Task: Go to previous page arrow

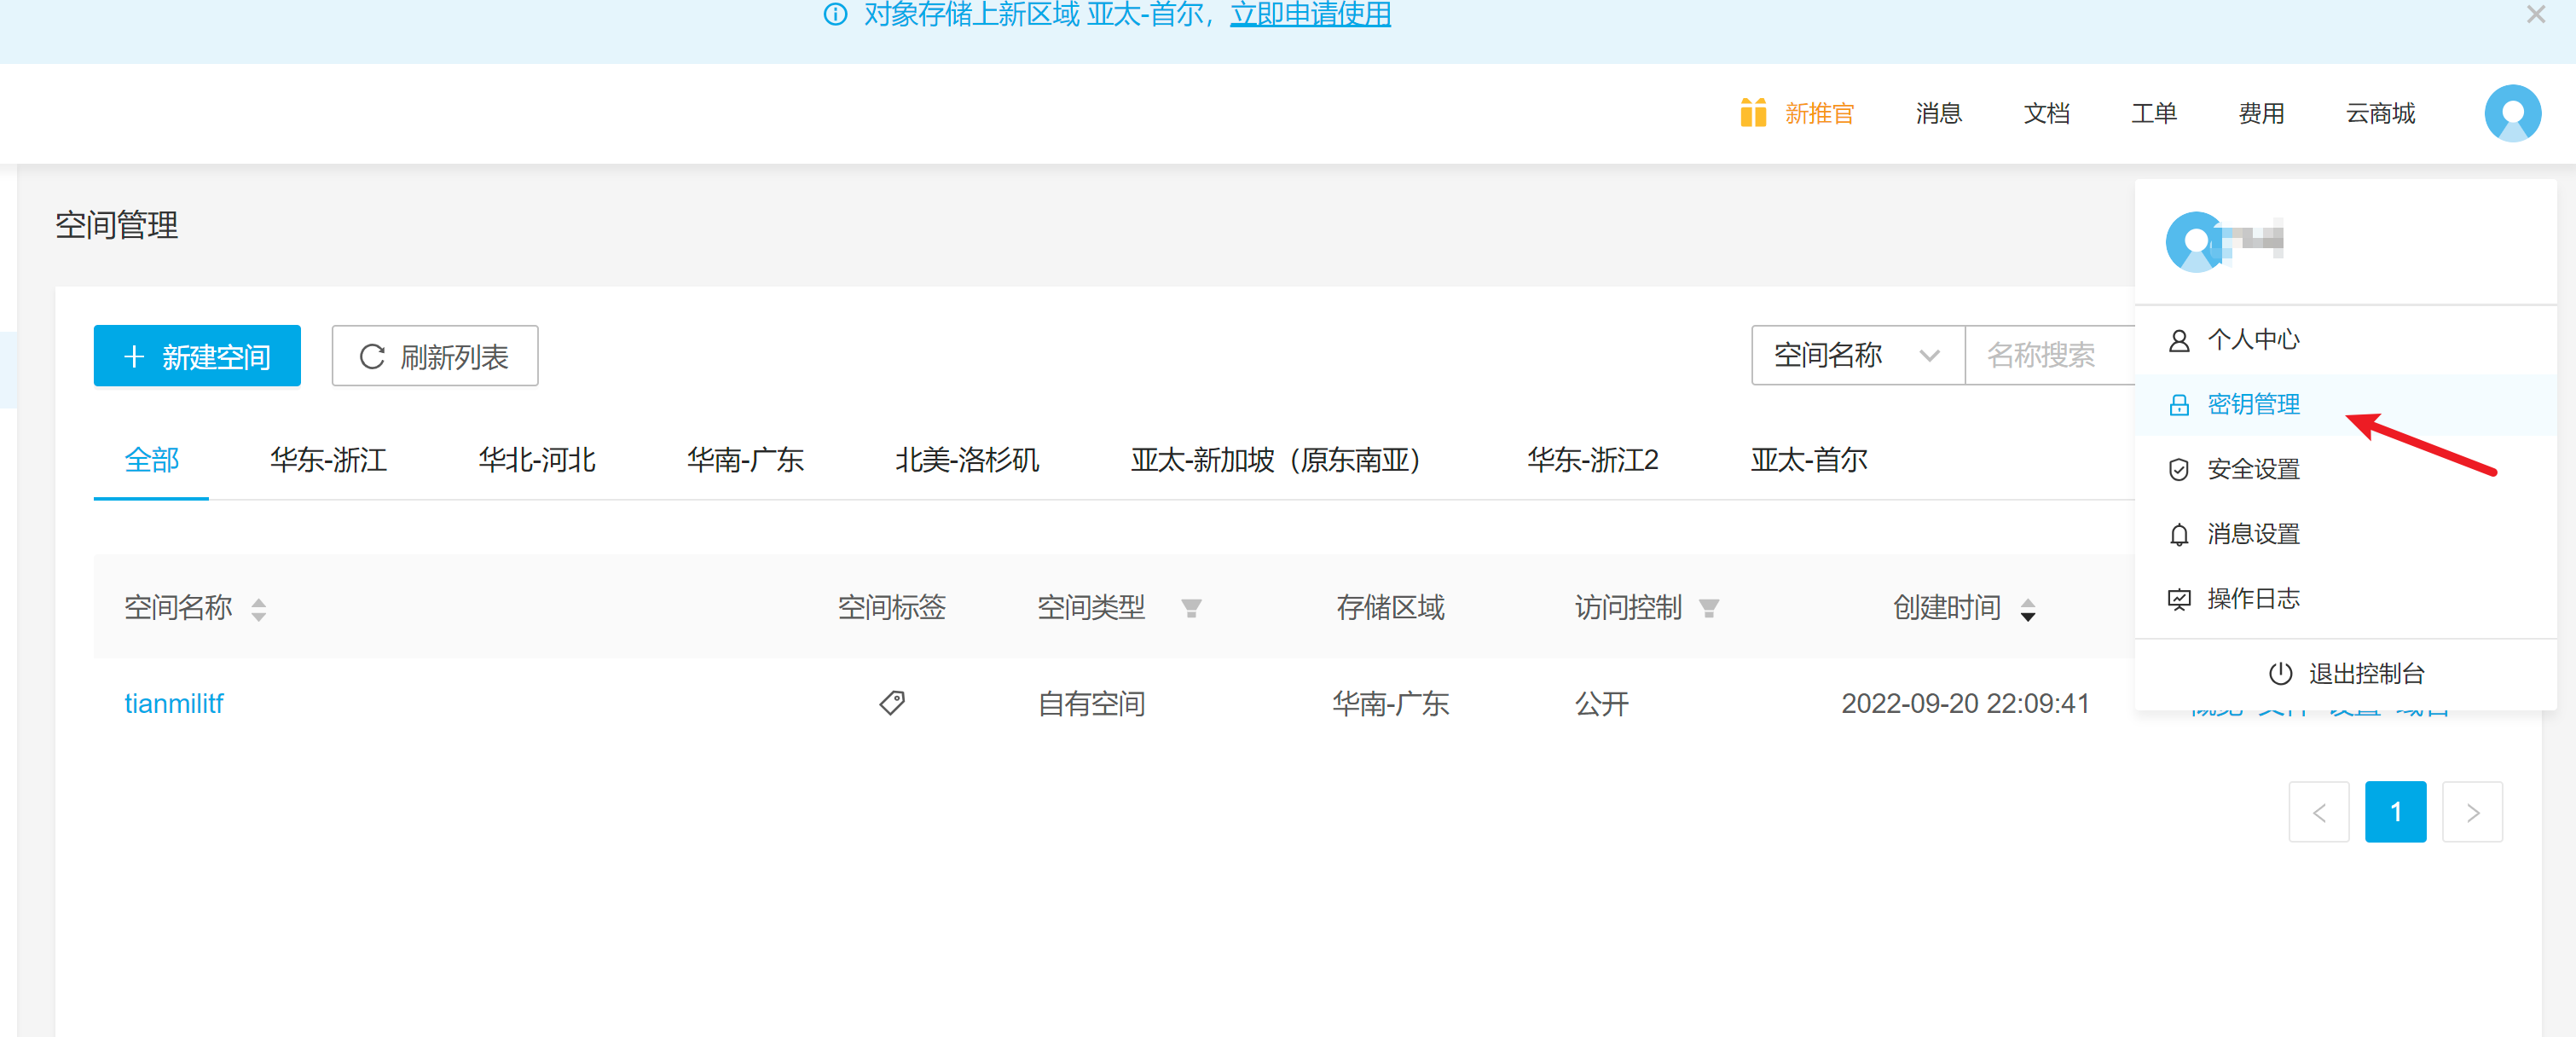Action: click(2318, 812)
